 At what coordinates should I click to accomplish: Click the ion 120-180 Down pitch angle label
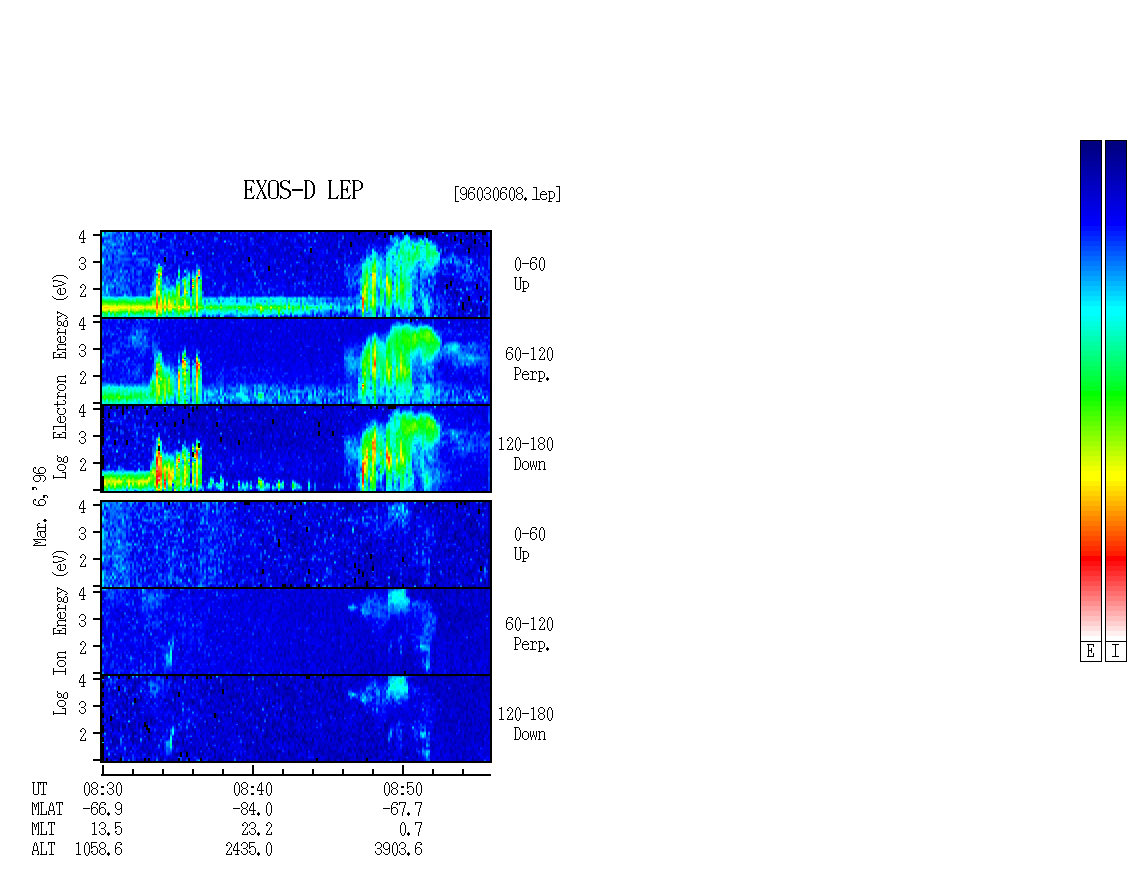coord(525,724)
